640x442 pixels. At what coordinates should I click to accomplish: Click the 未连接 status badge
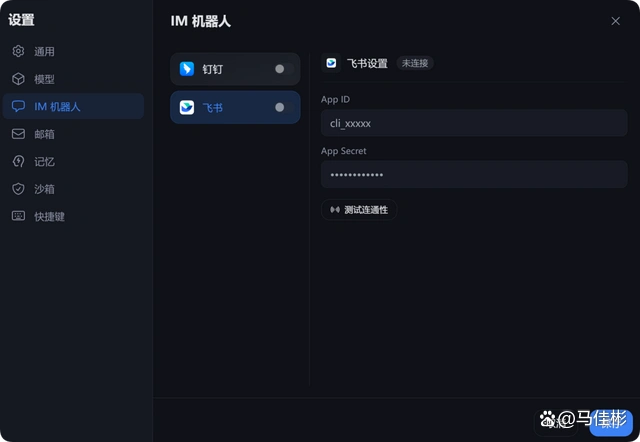(x=415, y=63)
